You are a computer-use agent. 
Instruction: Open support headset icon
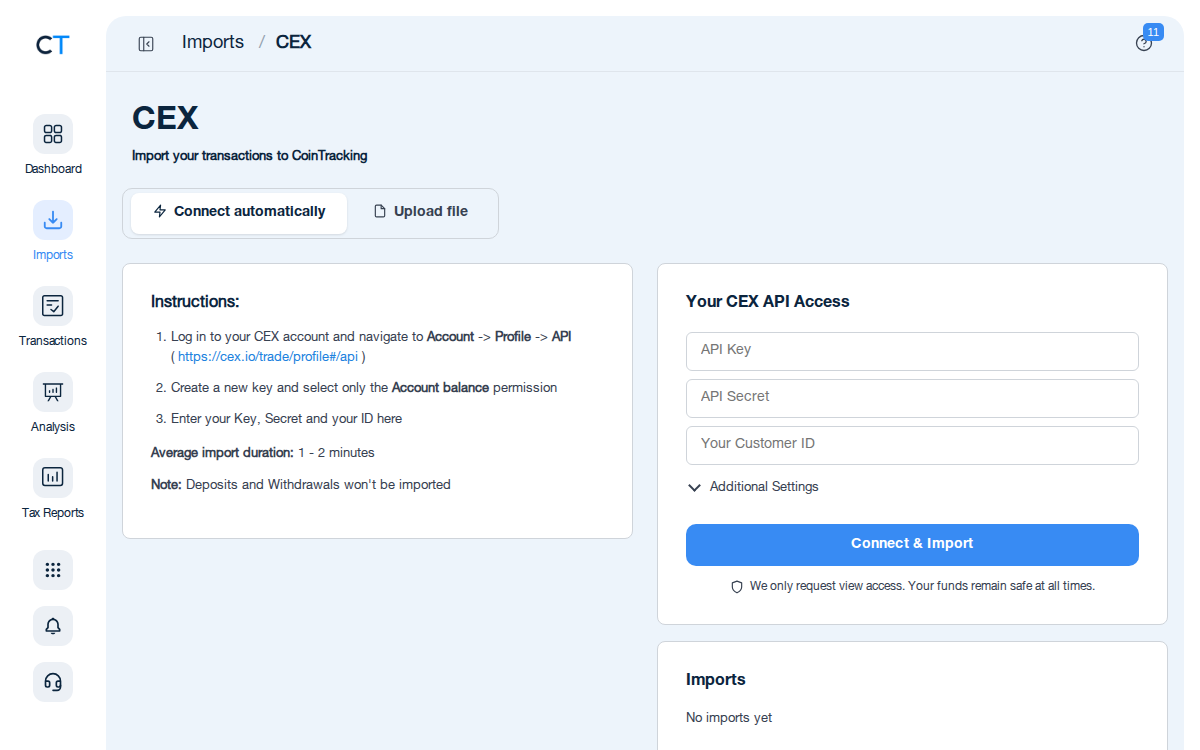coord(53,682)
